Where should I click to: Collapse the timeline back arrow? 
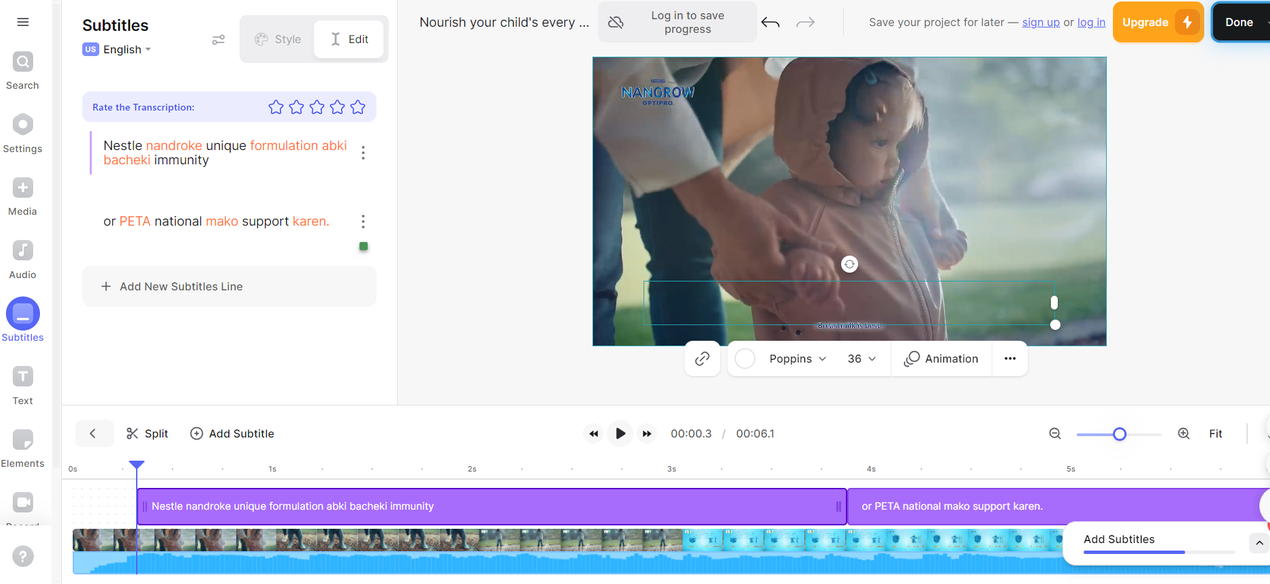tap(93, 433)
